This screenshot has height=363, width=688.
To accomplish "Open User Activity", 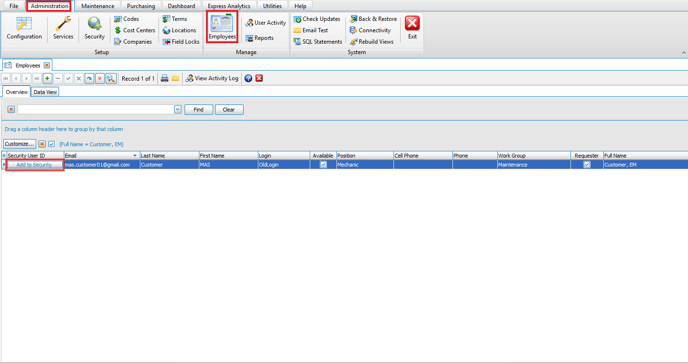I will click(265, 23).
